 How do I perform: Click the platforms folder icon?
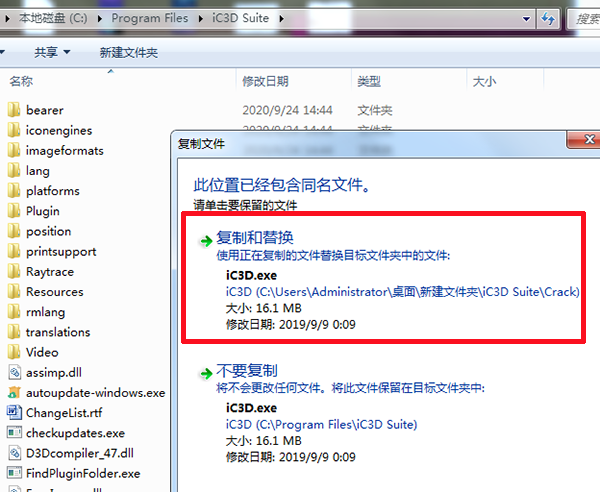coord(14,191)
